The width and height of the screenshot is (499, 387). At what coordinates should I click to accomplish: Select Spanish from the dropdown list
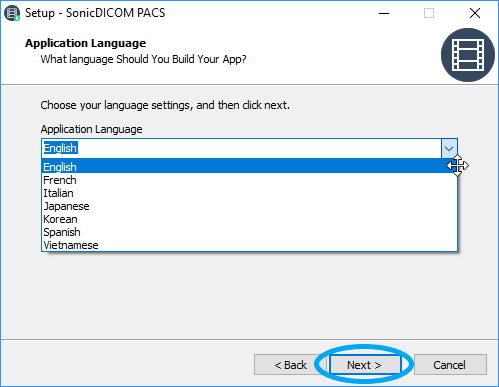point(249,232)
